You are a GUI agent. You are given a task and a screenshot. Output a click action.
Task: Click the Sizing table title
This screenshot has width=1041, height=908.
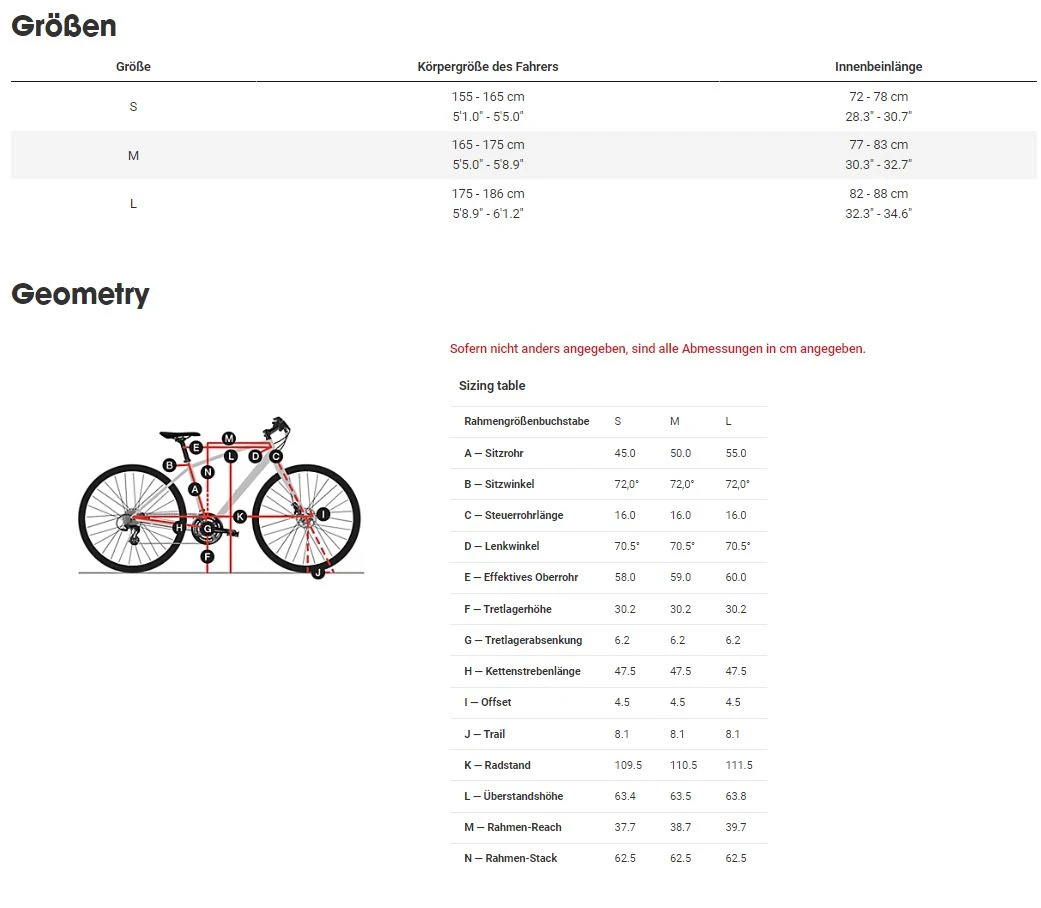[492, 386]
